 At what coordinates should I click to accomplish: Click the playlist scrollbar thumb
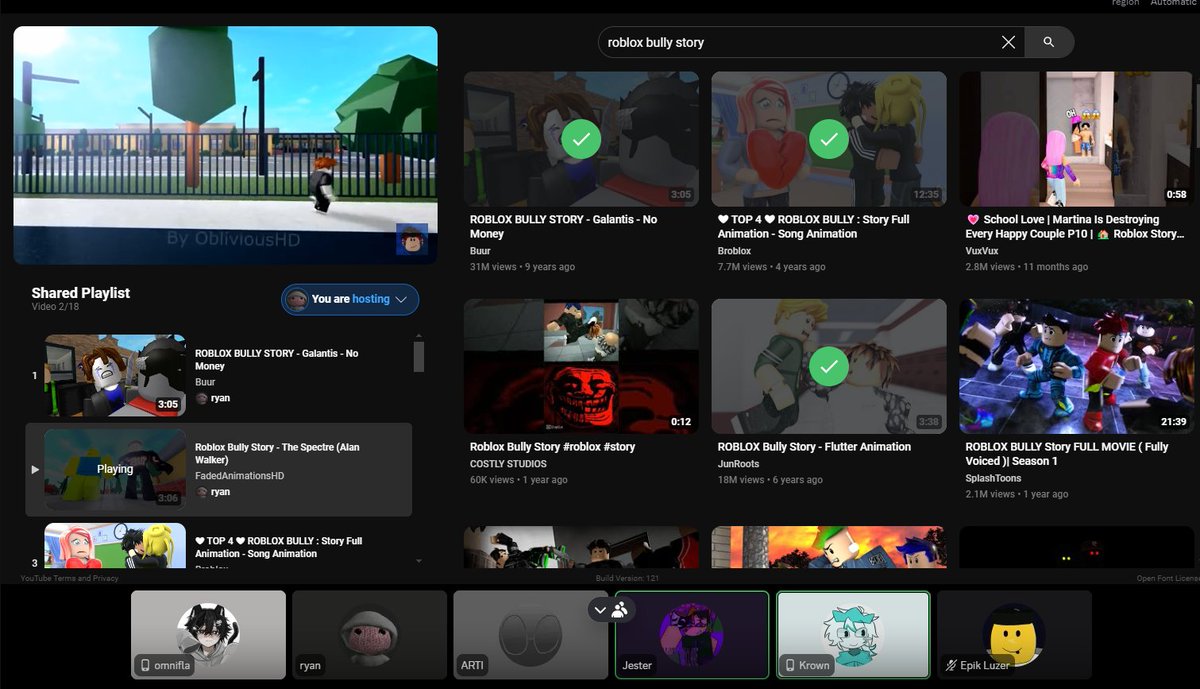coord(419,356)
